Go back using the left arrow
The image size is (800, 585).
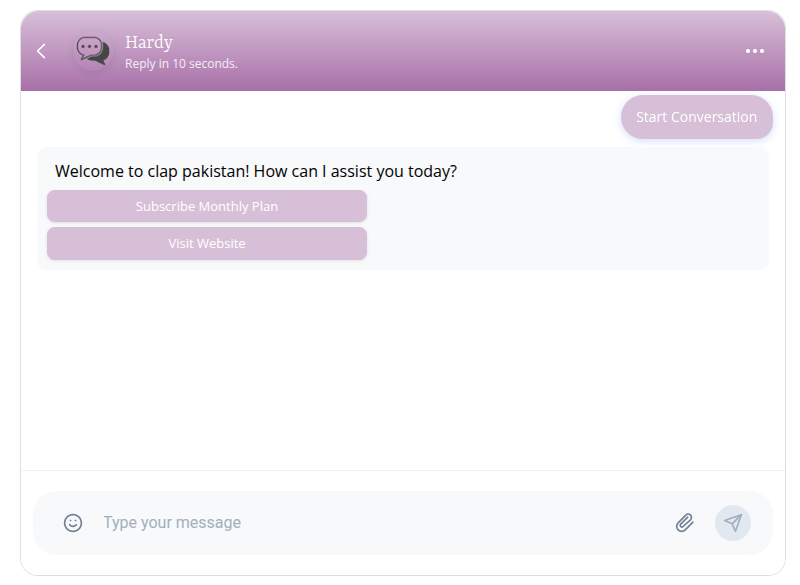[x=41, y=51]
